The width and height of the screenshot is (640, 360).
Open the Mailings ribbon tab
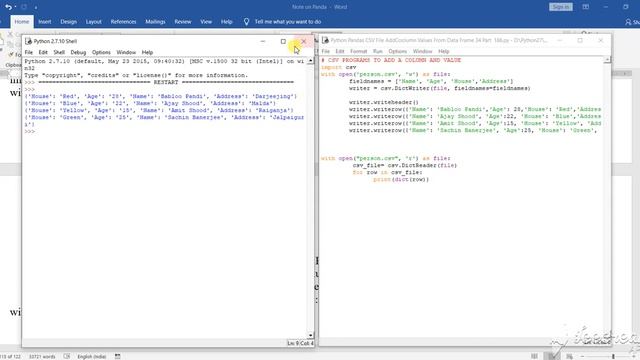tap(156, 22)
